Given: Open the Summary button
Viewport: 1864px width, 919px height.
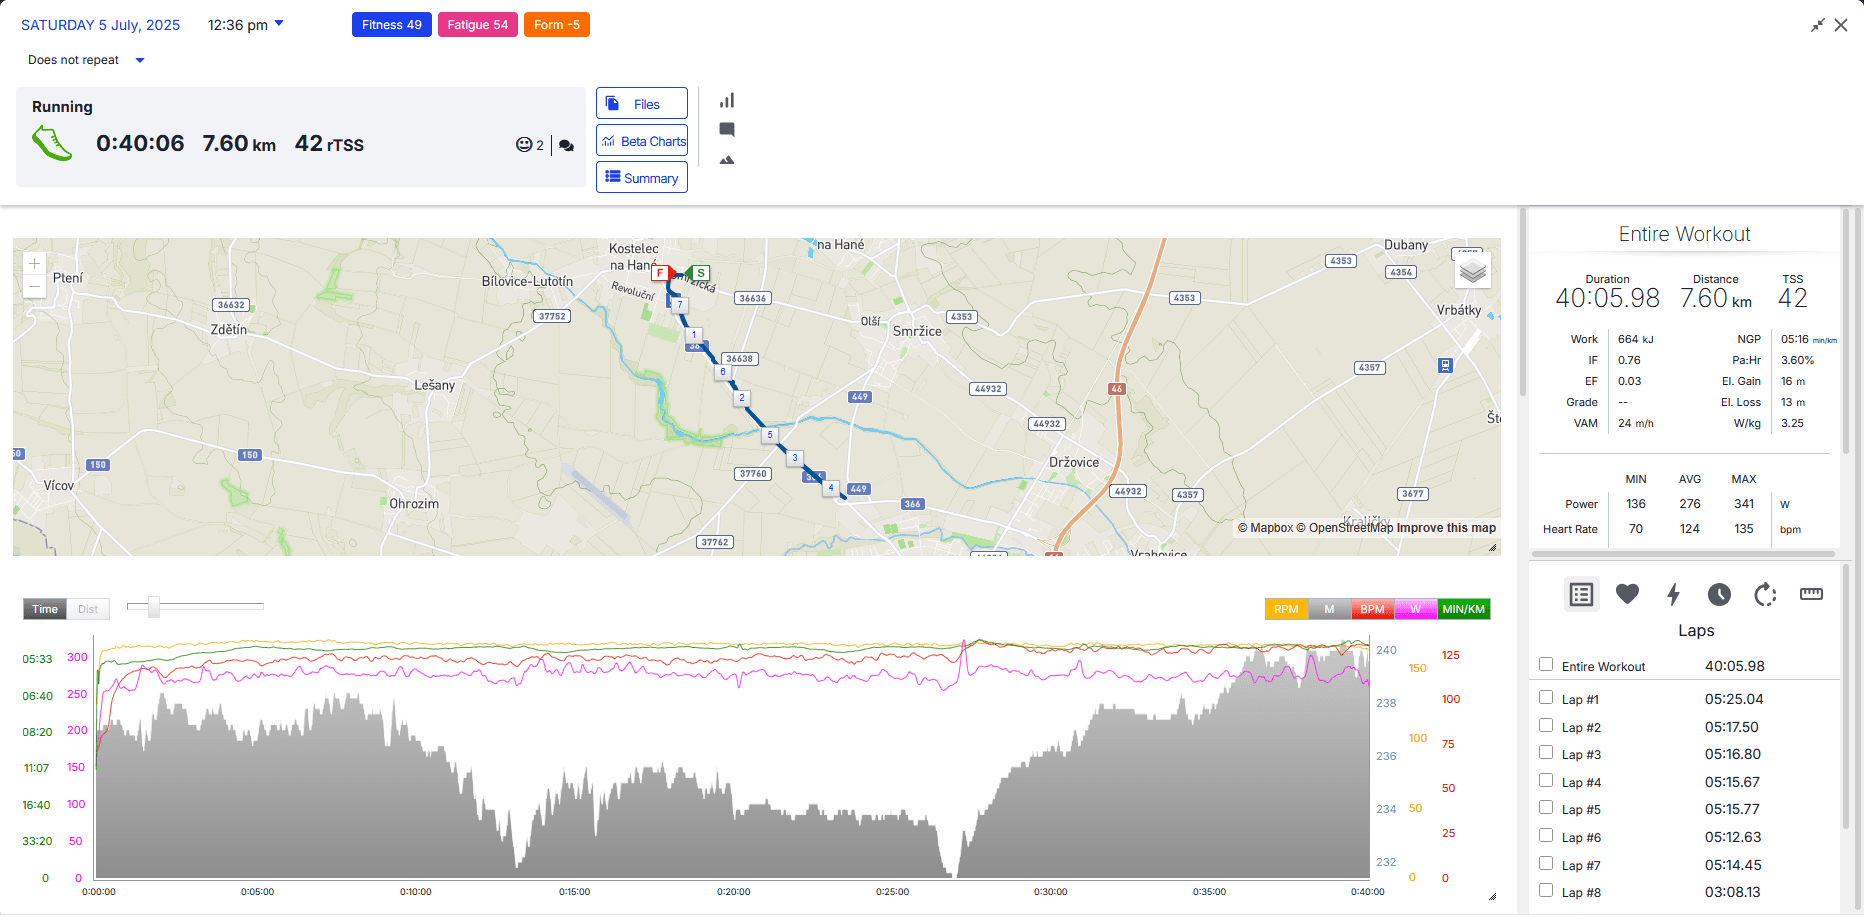Looking at the screenshot, I should [642, 178].
